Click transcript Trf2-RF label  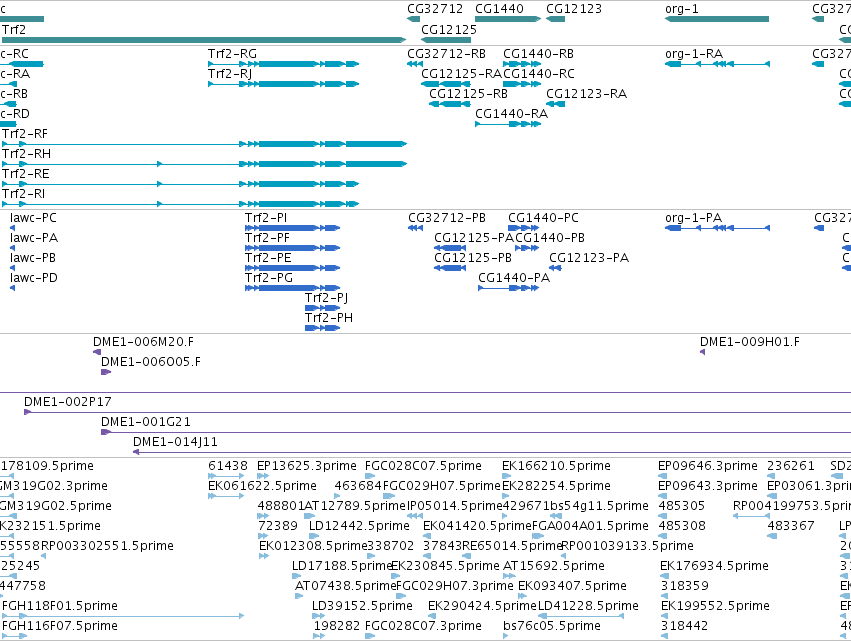(x=25, y=134)
